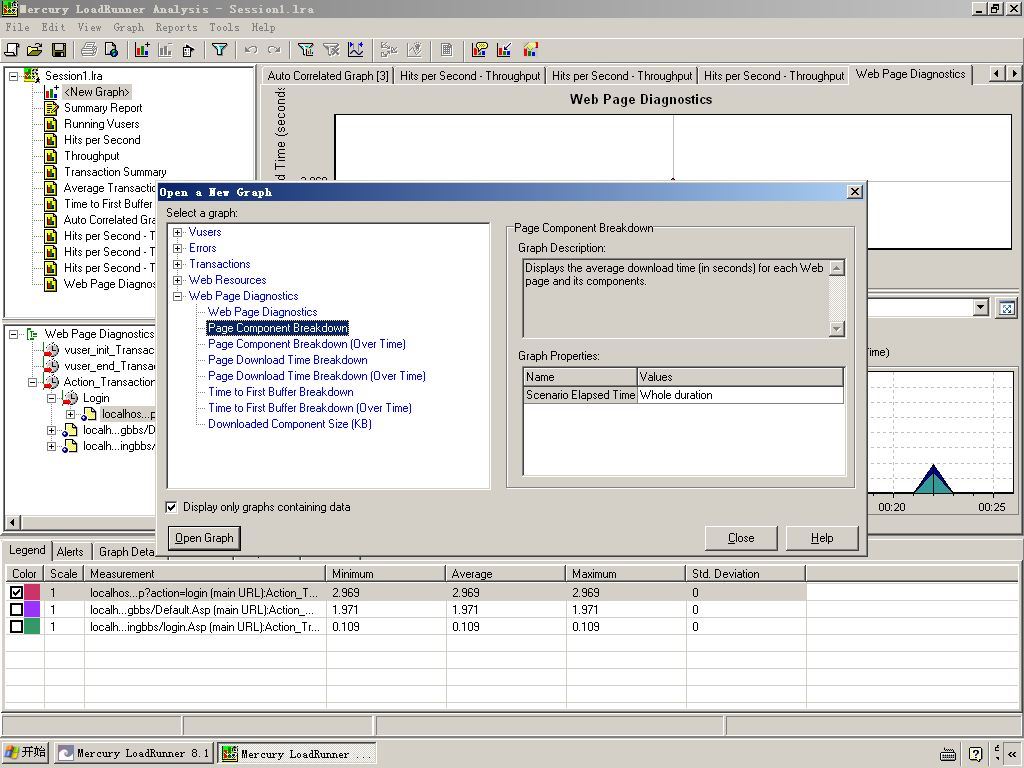Collapse the Session1.lra tree node
The width and height of the screenshot is (1024, 768).
[13, 76]
